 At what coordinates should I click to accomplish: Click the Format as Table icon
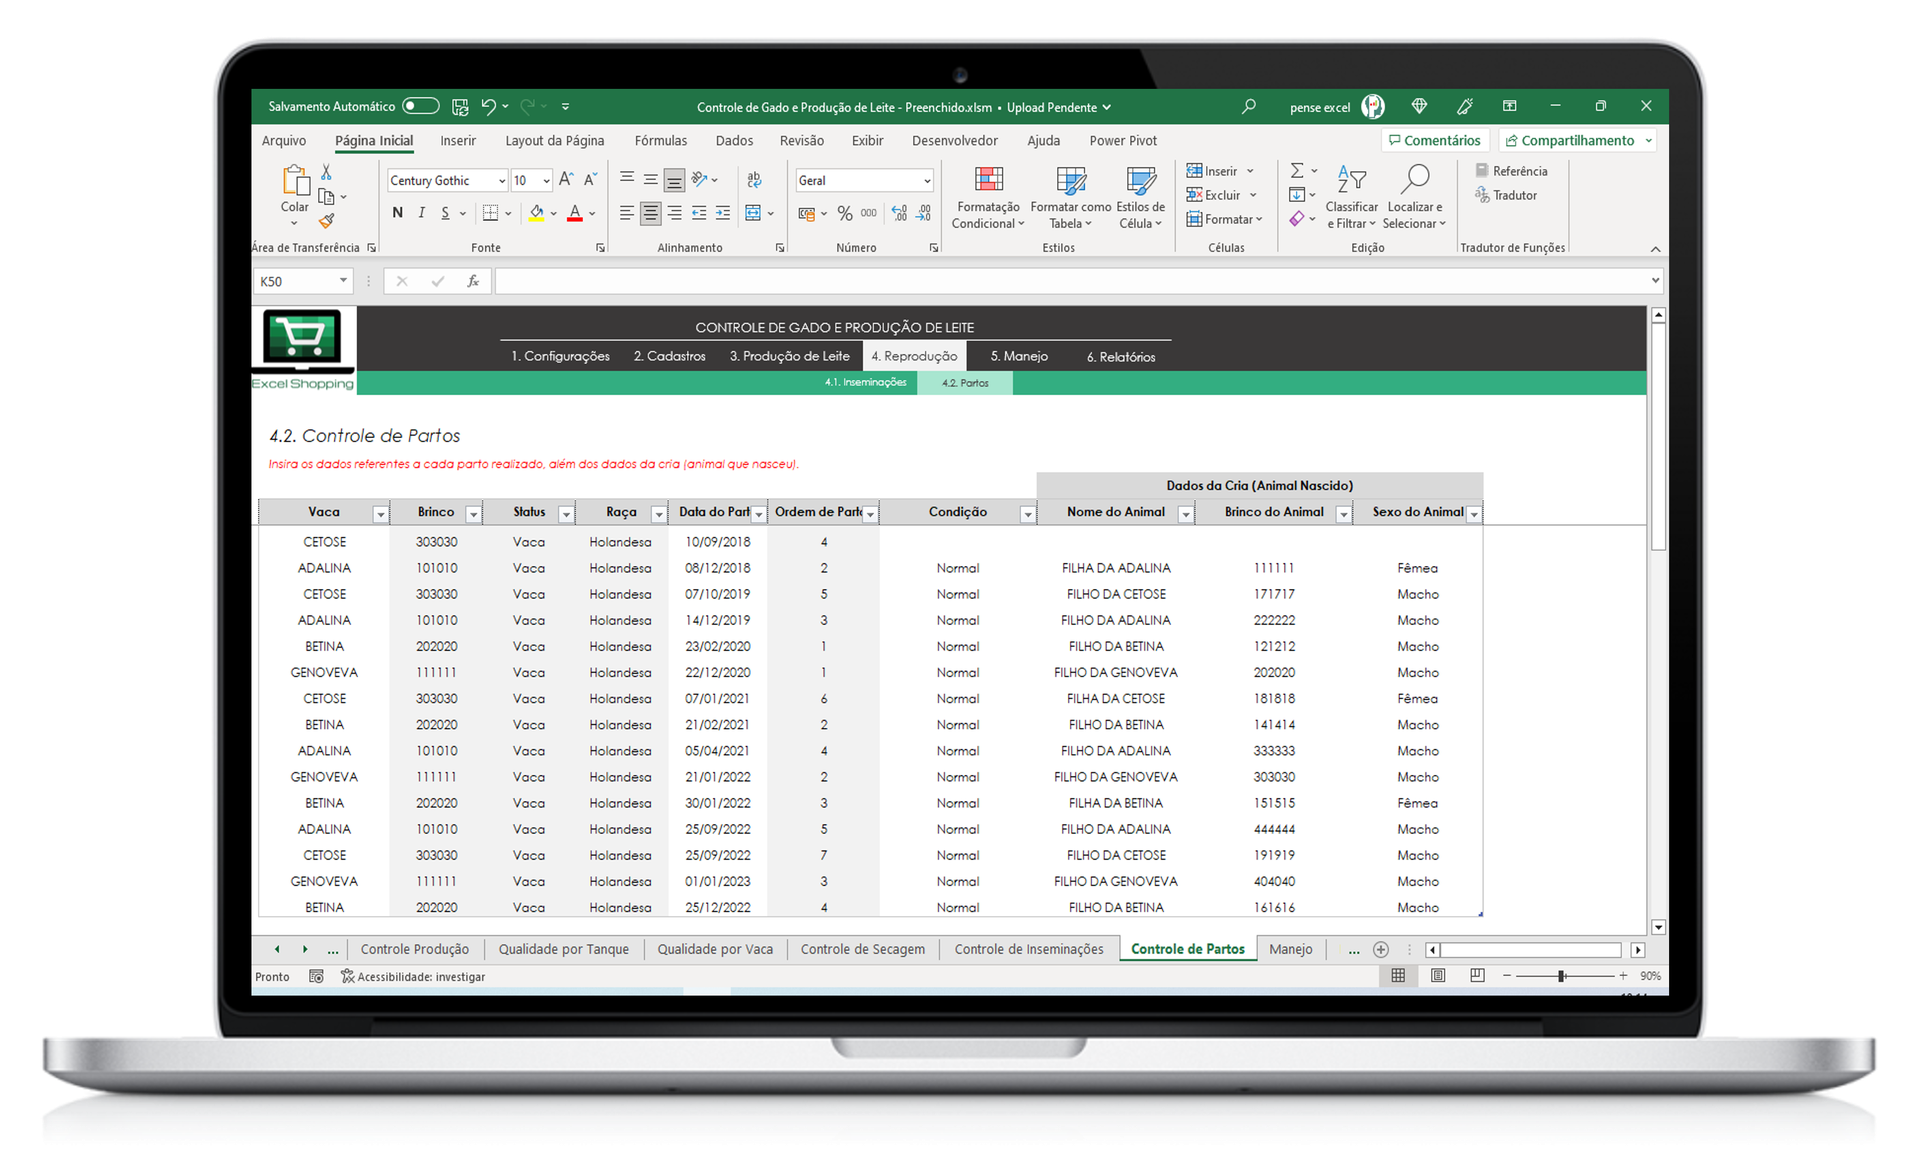[x=1070, y=181]
